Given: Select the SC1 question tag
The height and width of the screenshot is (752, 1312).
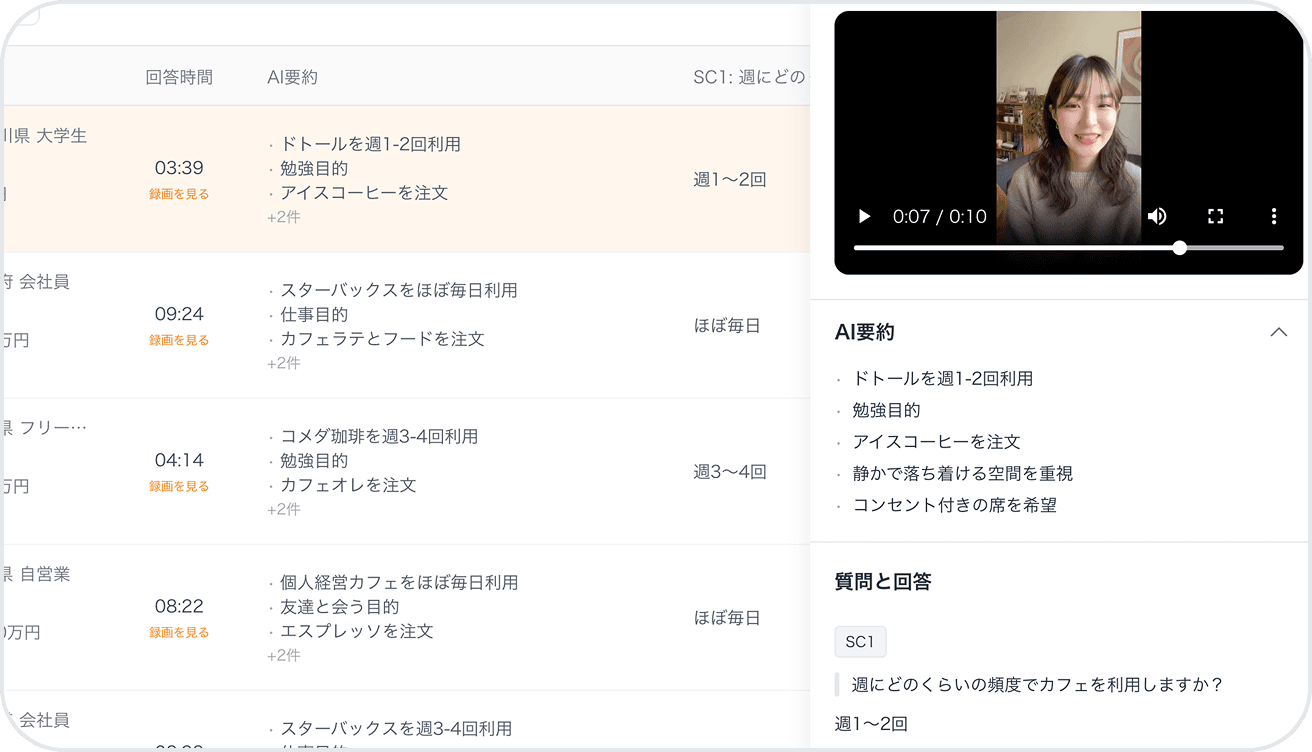Looking at the screenshot, I should (860, 642).
